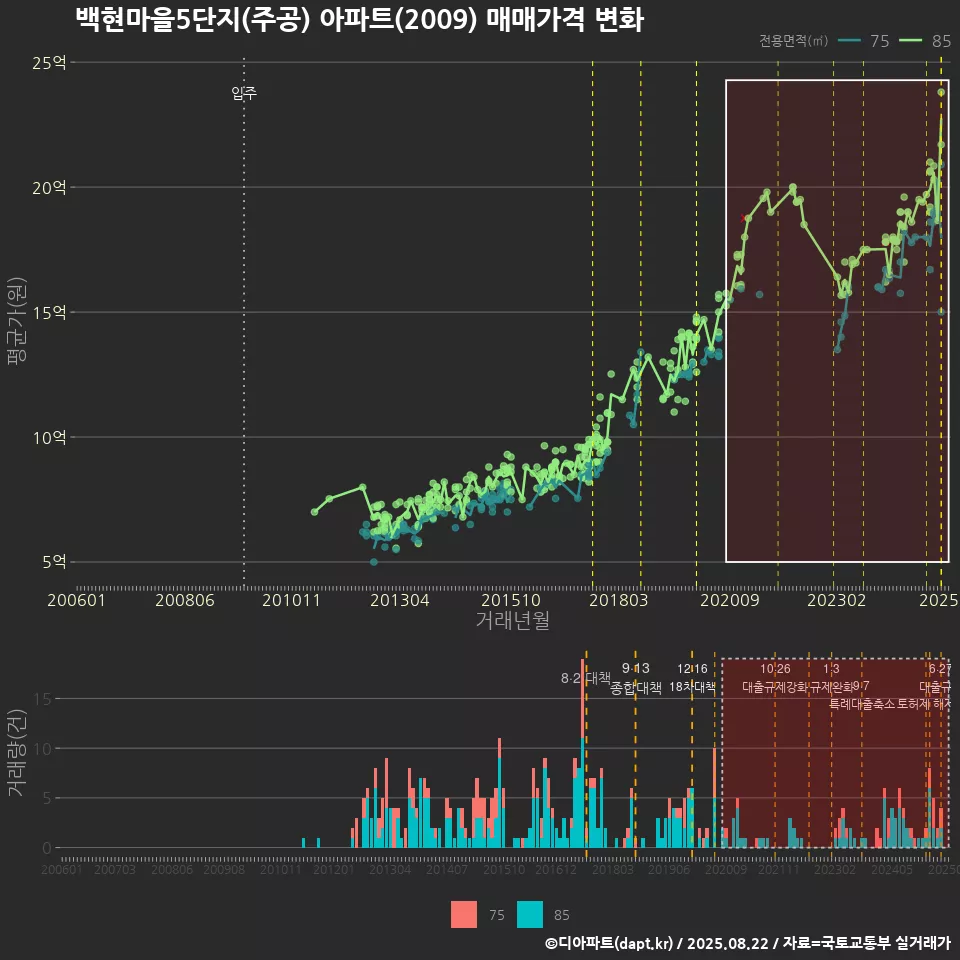Image resolution: width=960 pixels, height=960 pixels.
Task: Click the 202111 label on volume axis
Action: (779, 869)
